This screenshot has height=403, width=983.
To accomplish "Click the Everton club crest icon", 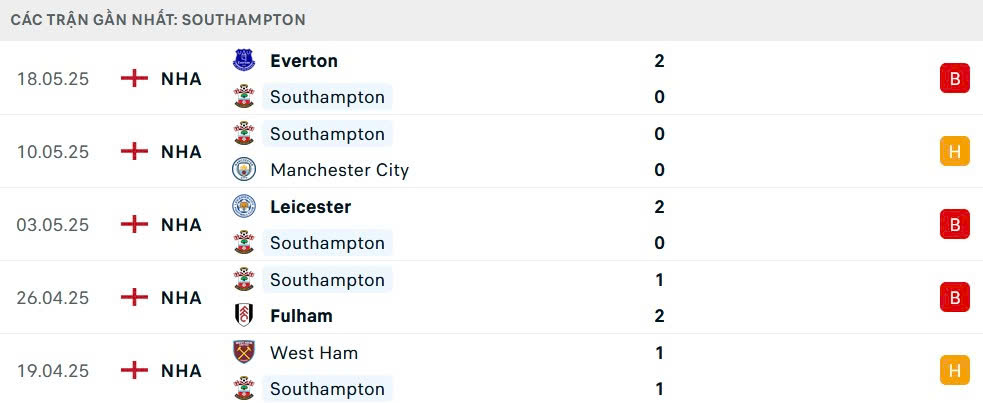I will [244, 60].
